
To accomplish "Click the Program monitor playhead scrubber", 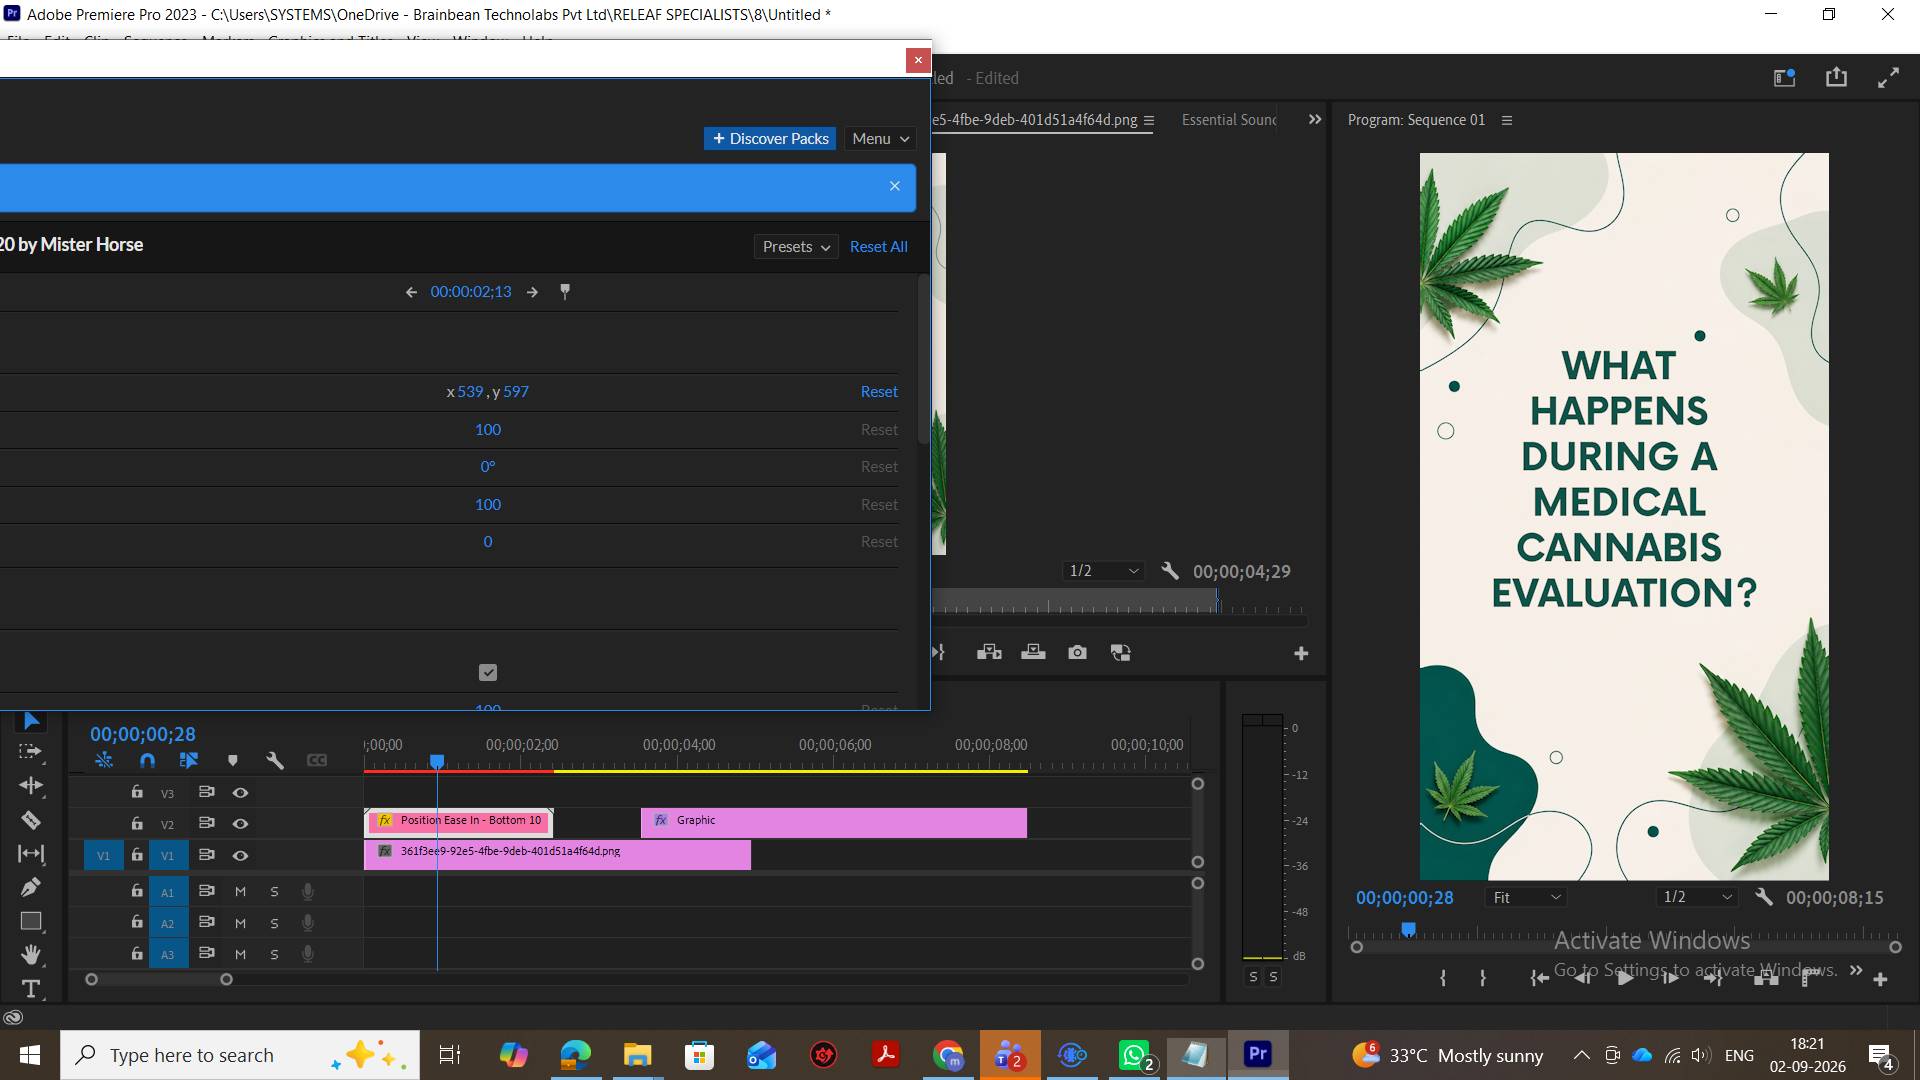I will [1408, 930].
